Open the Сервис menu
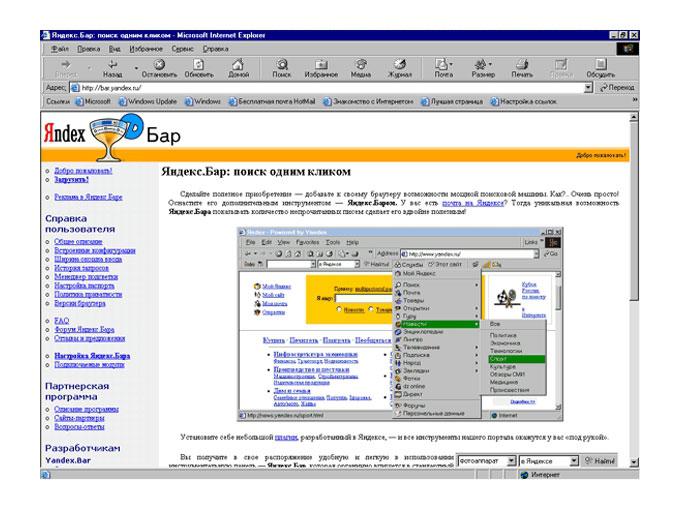 coord(182,49)
